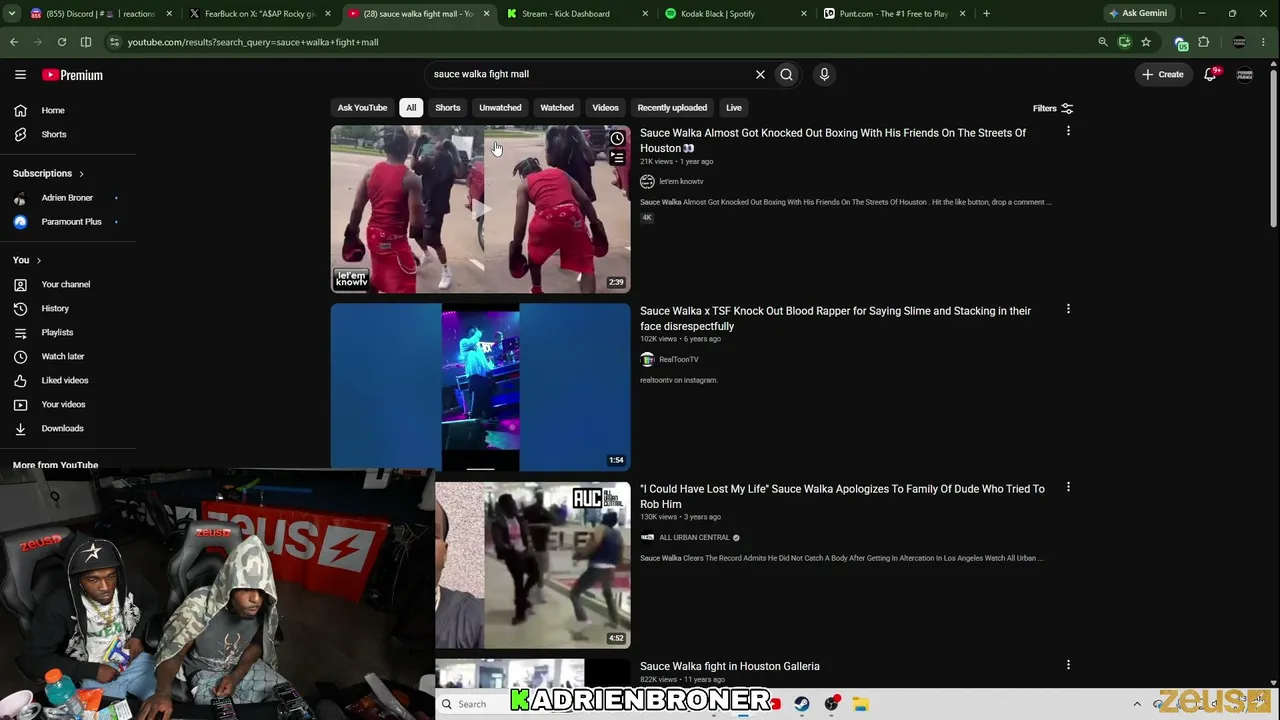The height and width of the screenshot is (720, 1280).
Task: Add to queue icon on first video thumbnail
Action: pos(617,157)
